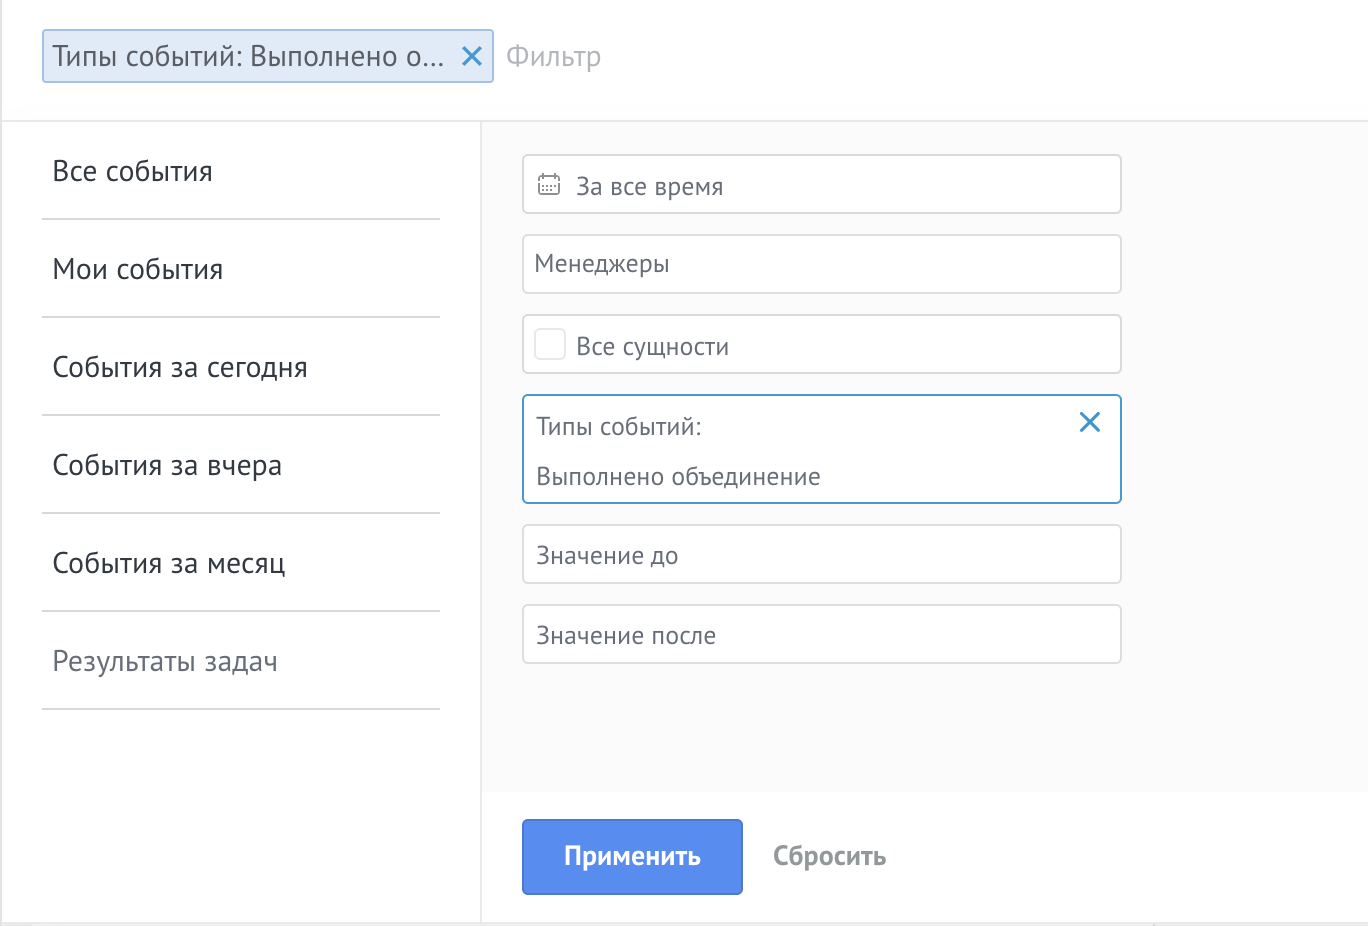Toggle the 'Все сущности' checkbox

click(x=550, y=344)
